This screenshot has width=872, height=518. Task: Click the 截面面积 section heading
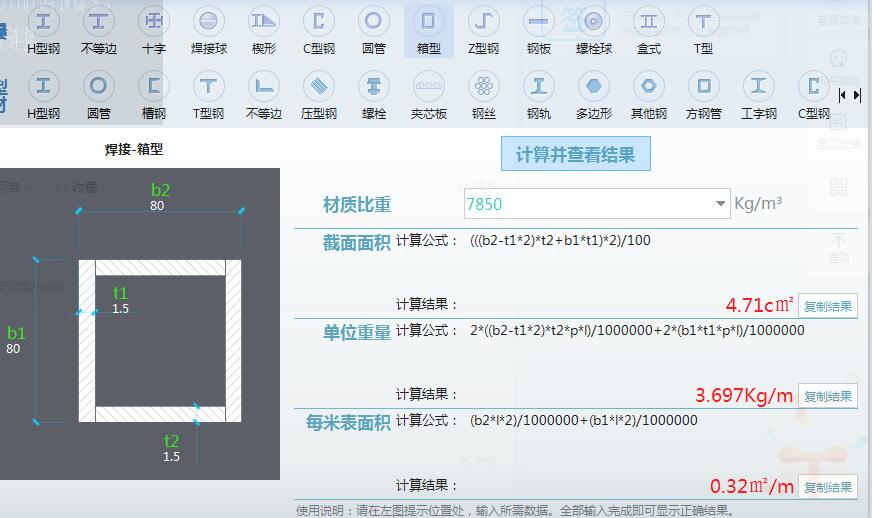(x=356, y=243)
